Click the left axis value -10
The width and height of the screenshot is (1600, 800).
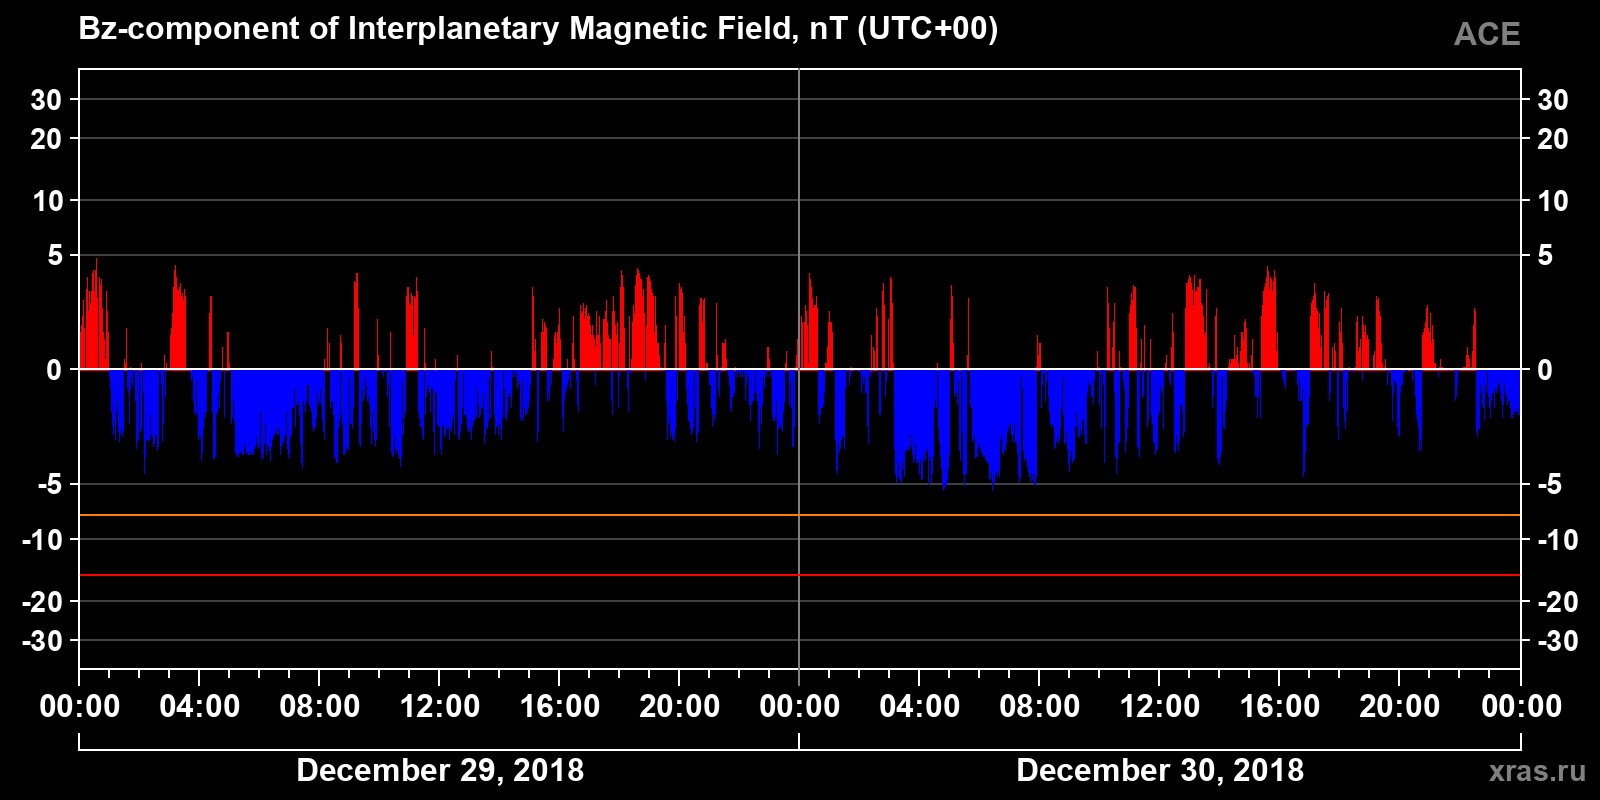[43, 540]
